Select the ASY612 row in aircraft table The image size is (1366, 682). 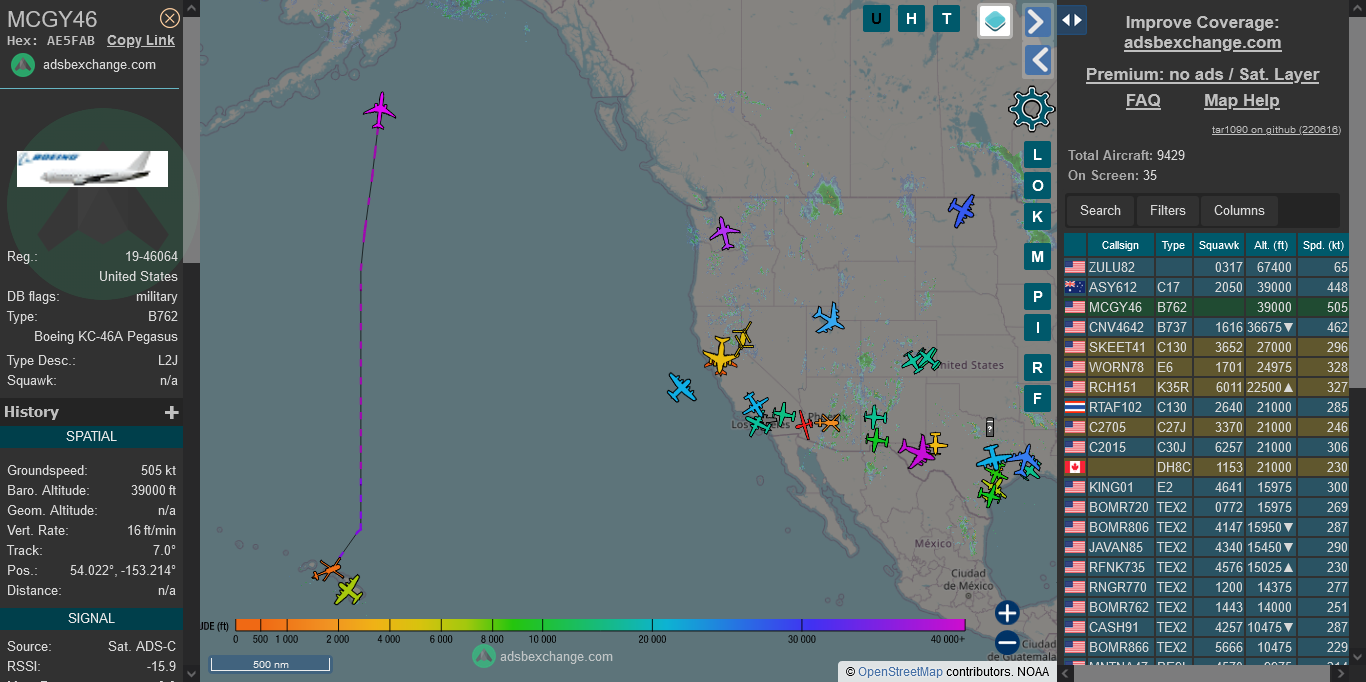coord(1206,287)
